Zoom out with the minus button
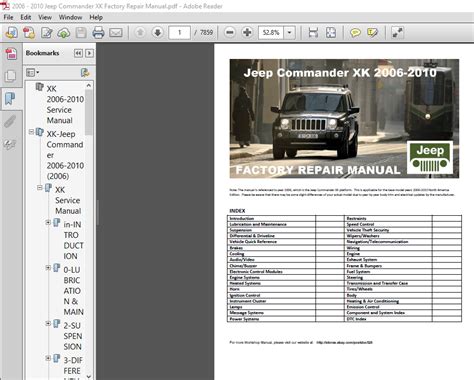This screenshot has width=474, height=380. pos(230,33)
